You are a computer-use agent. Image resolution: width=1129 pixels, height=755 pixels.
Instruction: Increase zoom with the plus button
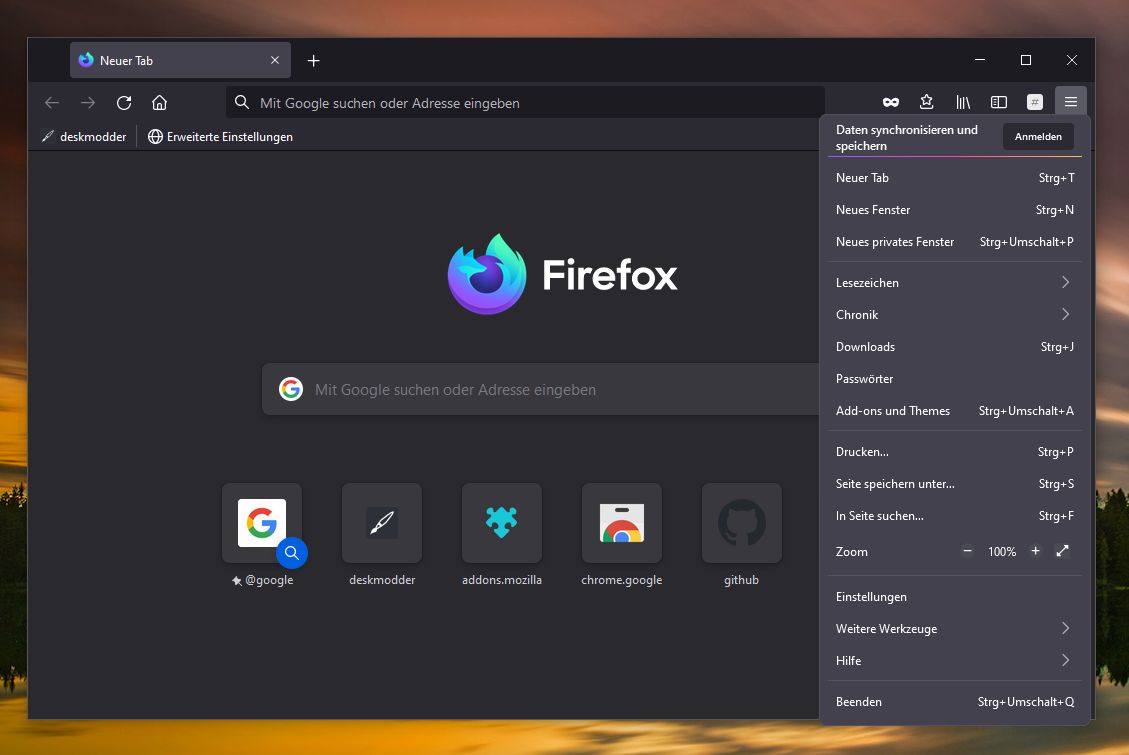pyautogui.click(x=1035, y=551)
